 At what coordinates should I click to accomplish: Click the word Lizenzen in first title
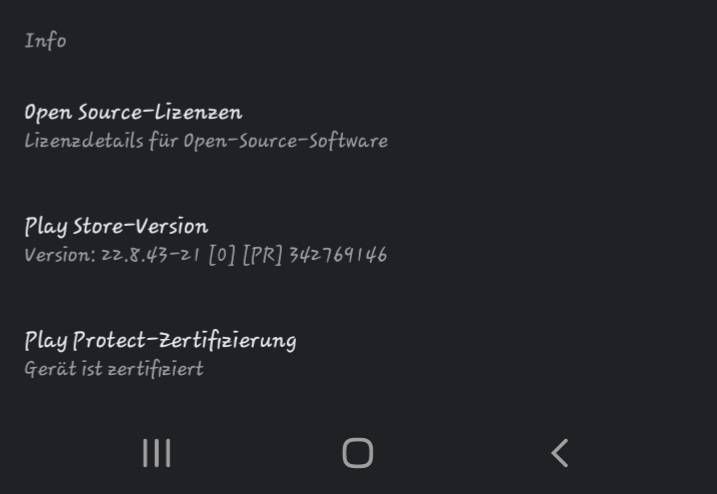198,112
